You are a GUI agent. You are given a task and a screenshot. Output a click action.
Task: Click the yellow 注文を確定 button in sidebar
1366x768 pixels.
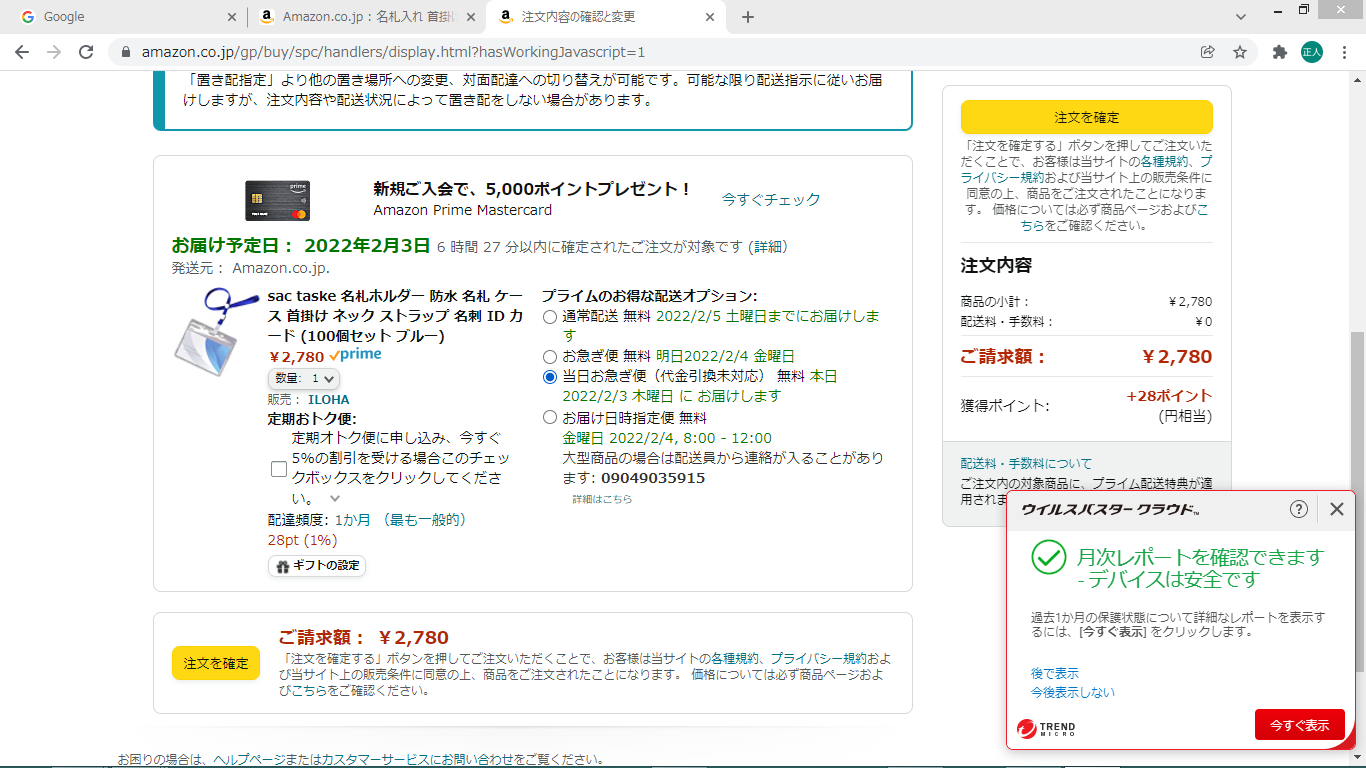[x=1086, y=117]
